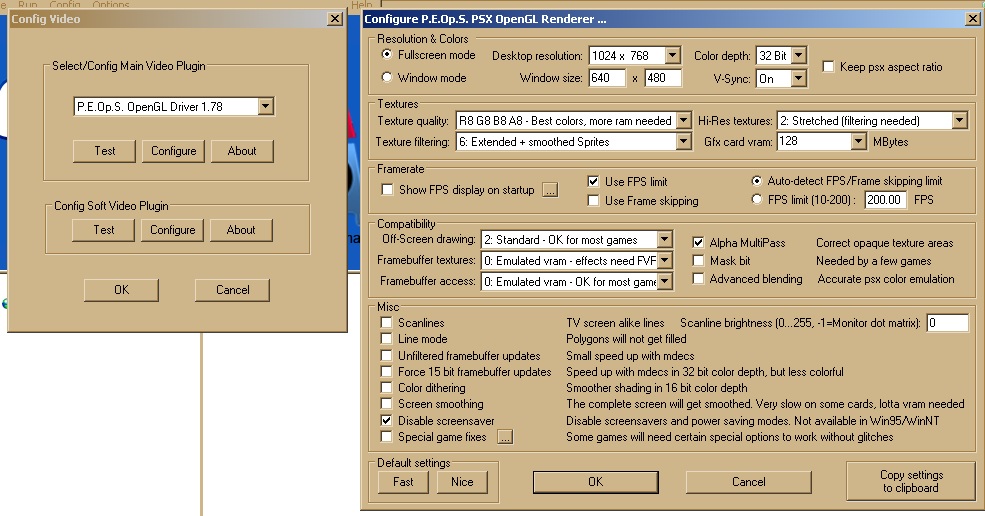Configure the main video plugin
The width and height of the screenshot is (985, 516).
tap(173, 151)
